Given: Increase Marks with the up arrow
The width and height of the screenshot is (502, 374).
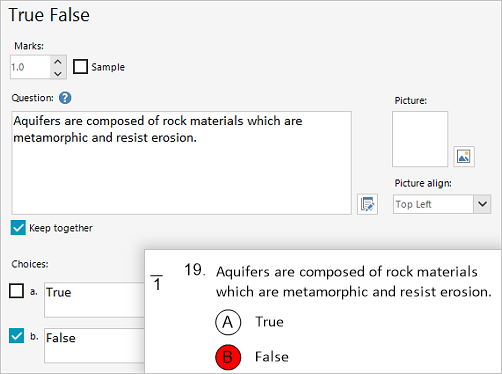Looking at the screenshot, I should (x=58, y=62).
